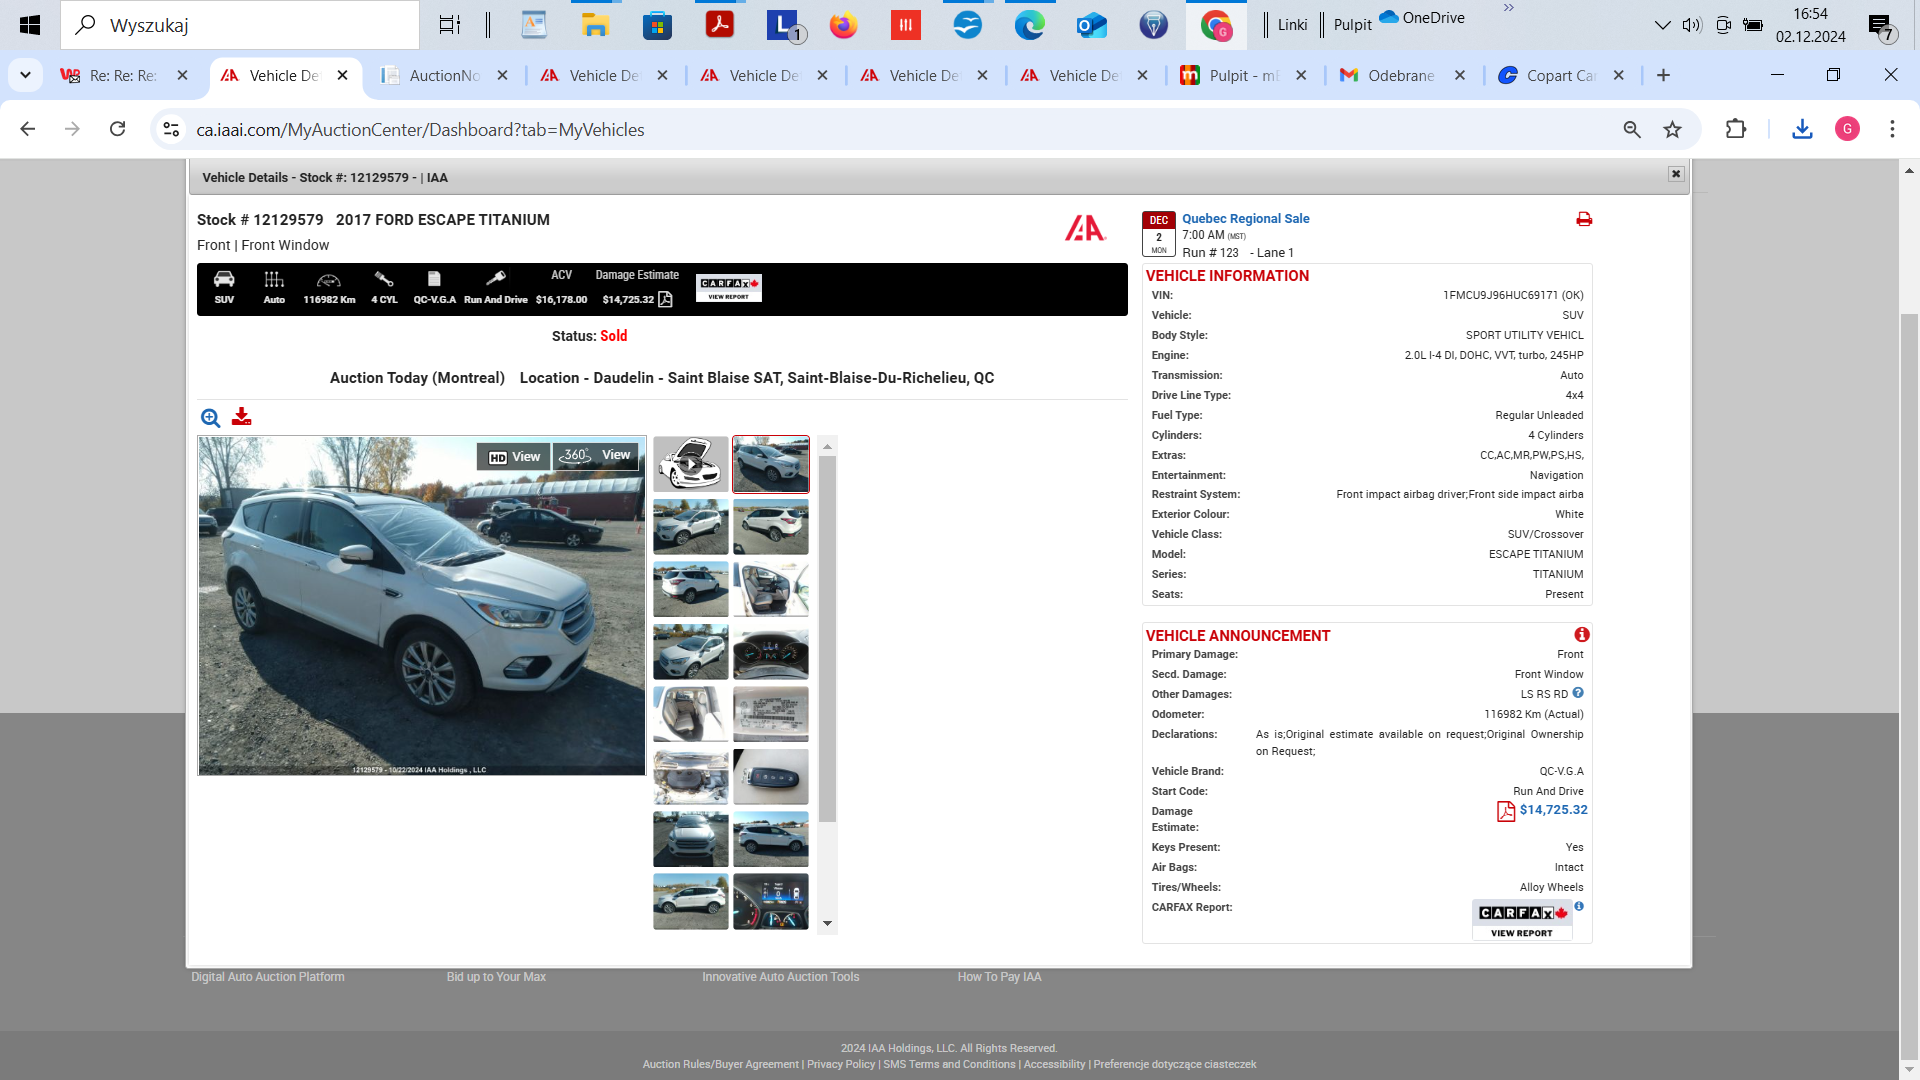
Task: Click the thumbnail list scroll-down arrow
Action: click(827, 924)
